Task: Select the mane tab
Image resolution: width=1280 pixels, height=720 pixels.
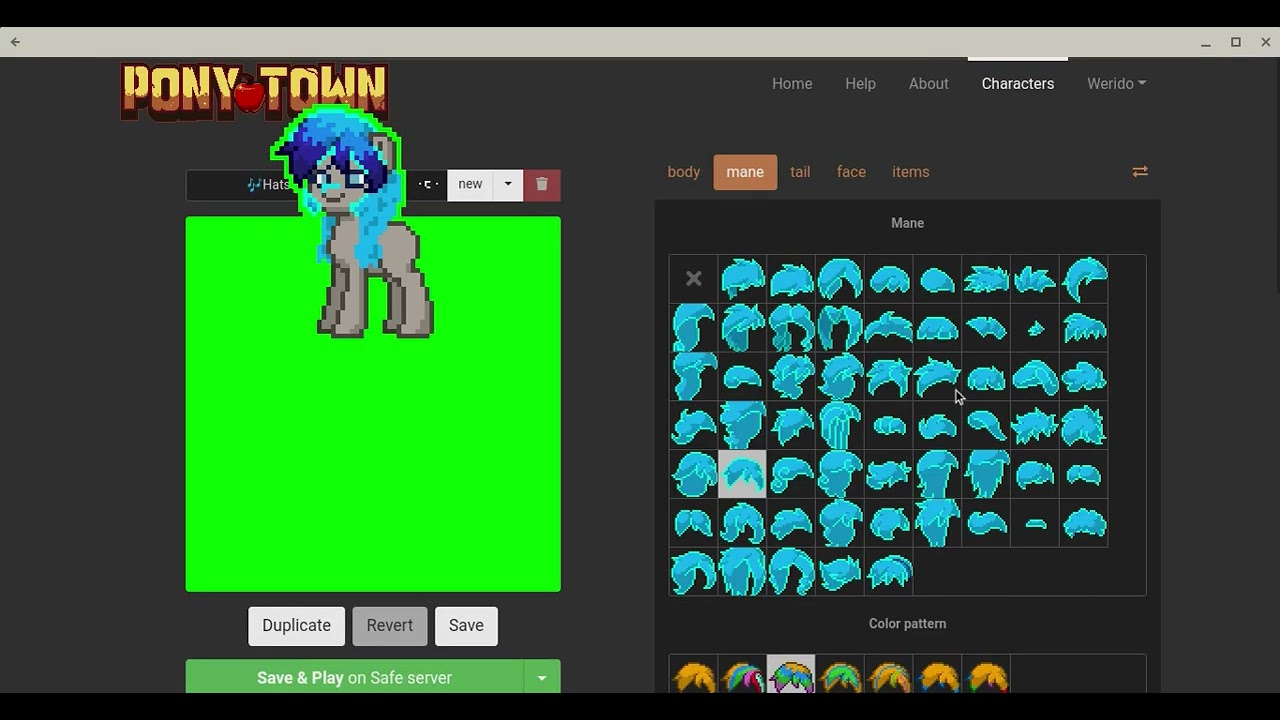Action: [x=745, y=172]
